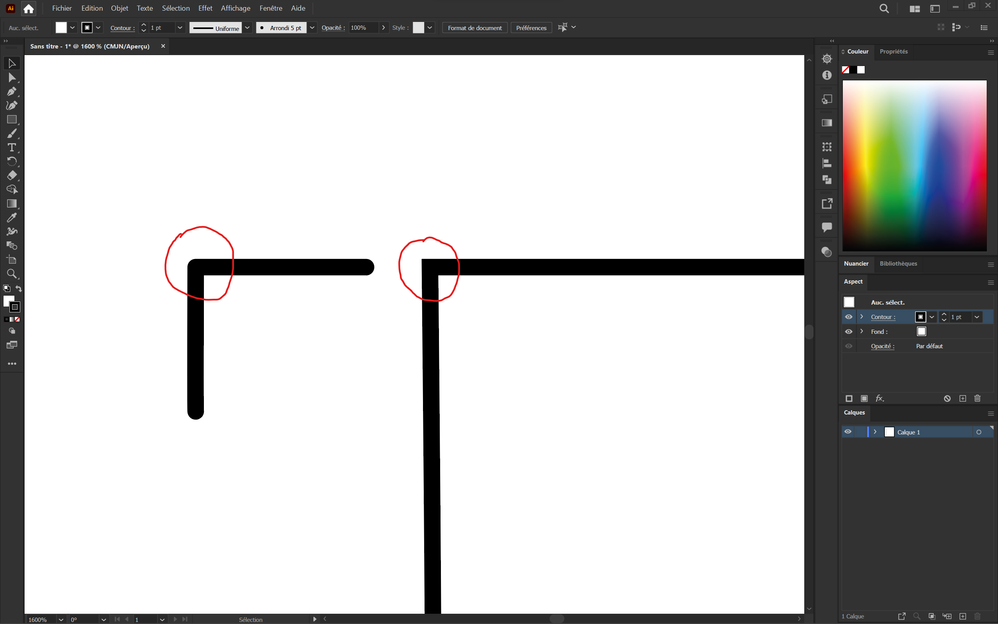Screen dimensions: 998x624
Task: Select the Eyedropper tool
Action: click(x=11, y=217)
